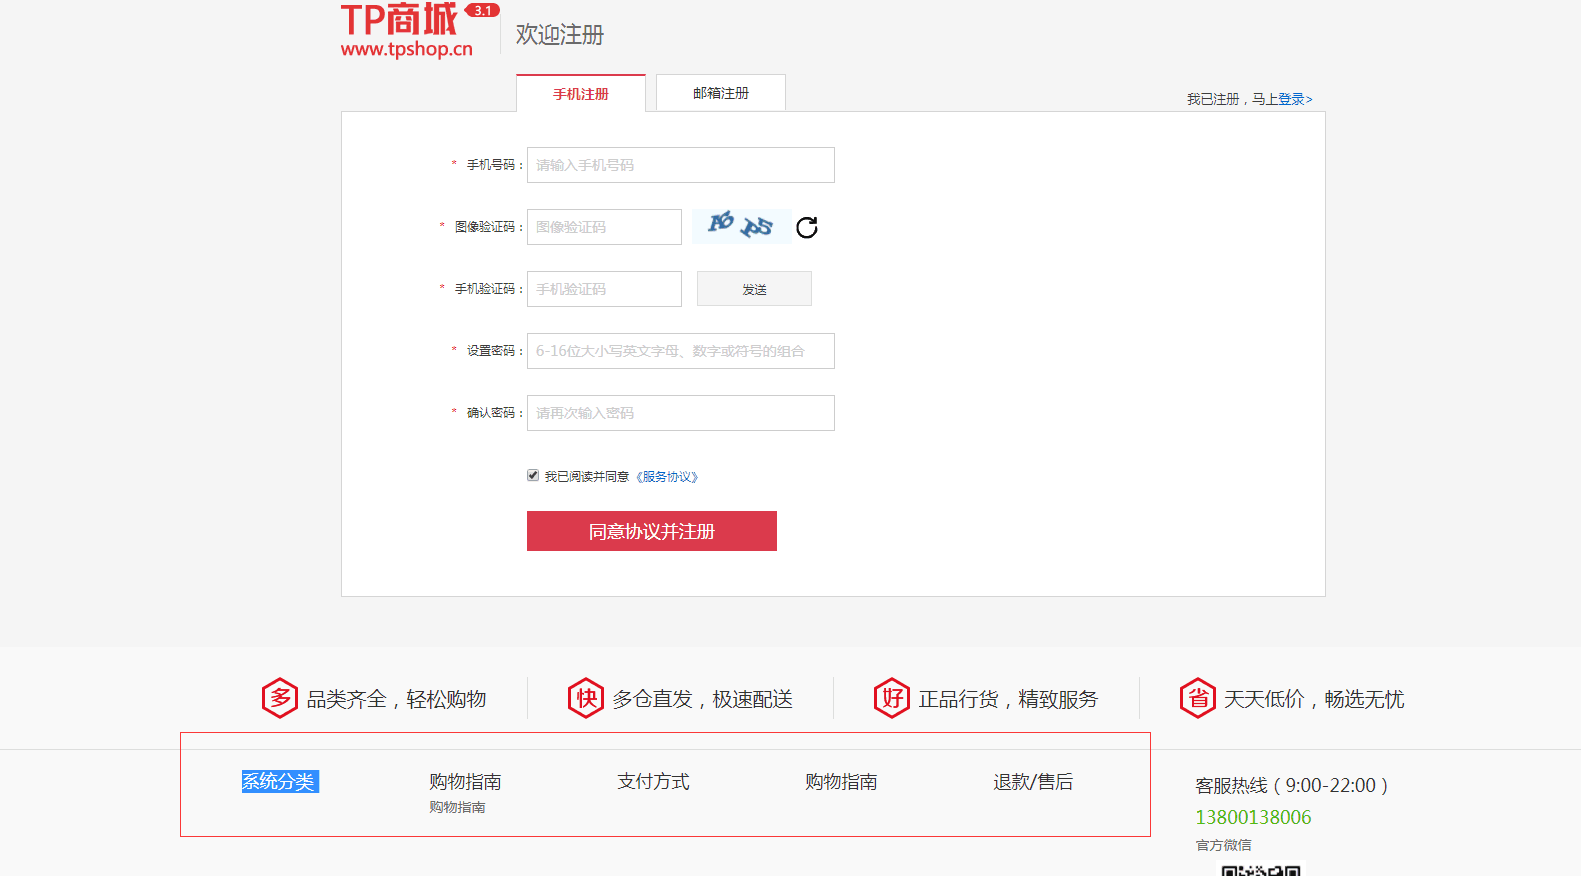Click 多仓直发，极速配送 text
This screenshot has height=876, width=1581.
point(703,699)
